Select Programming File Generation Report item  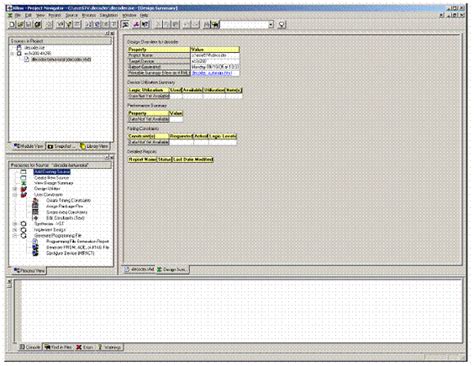77,241
